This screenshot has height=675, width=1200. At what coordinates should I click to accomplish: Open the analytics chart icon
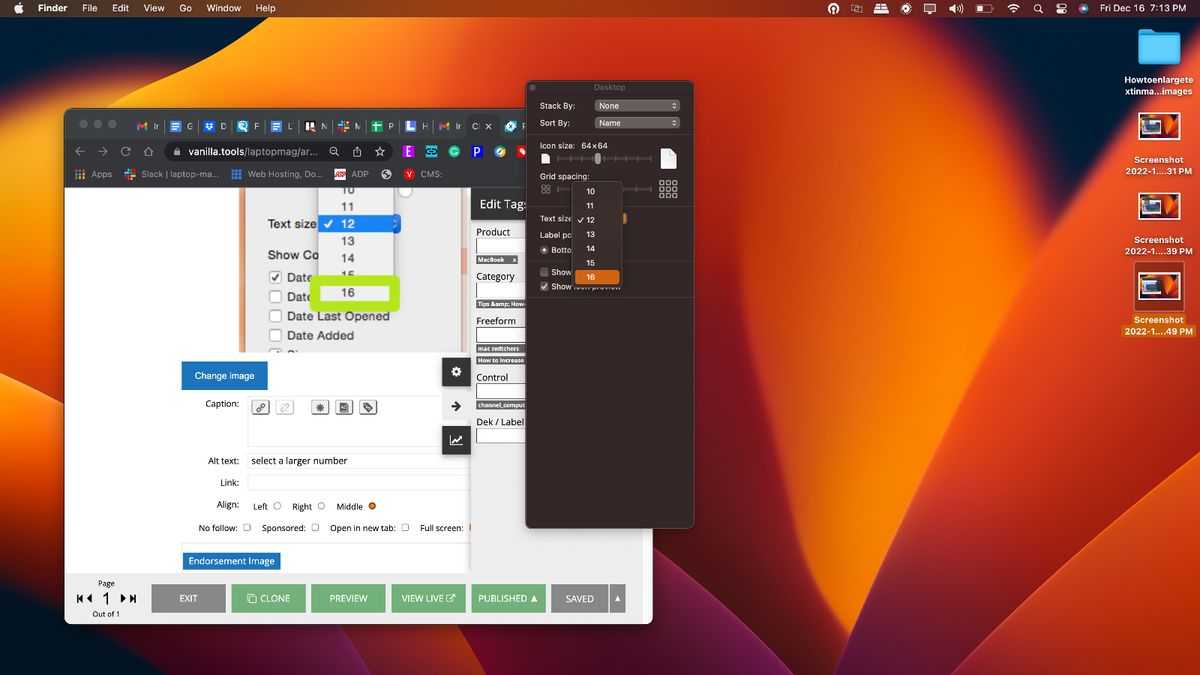pos(456,440)
